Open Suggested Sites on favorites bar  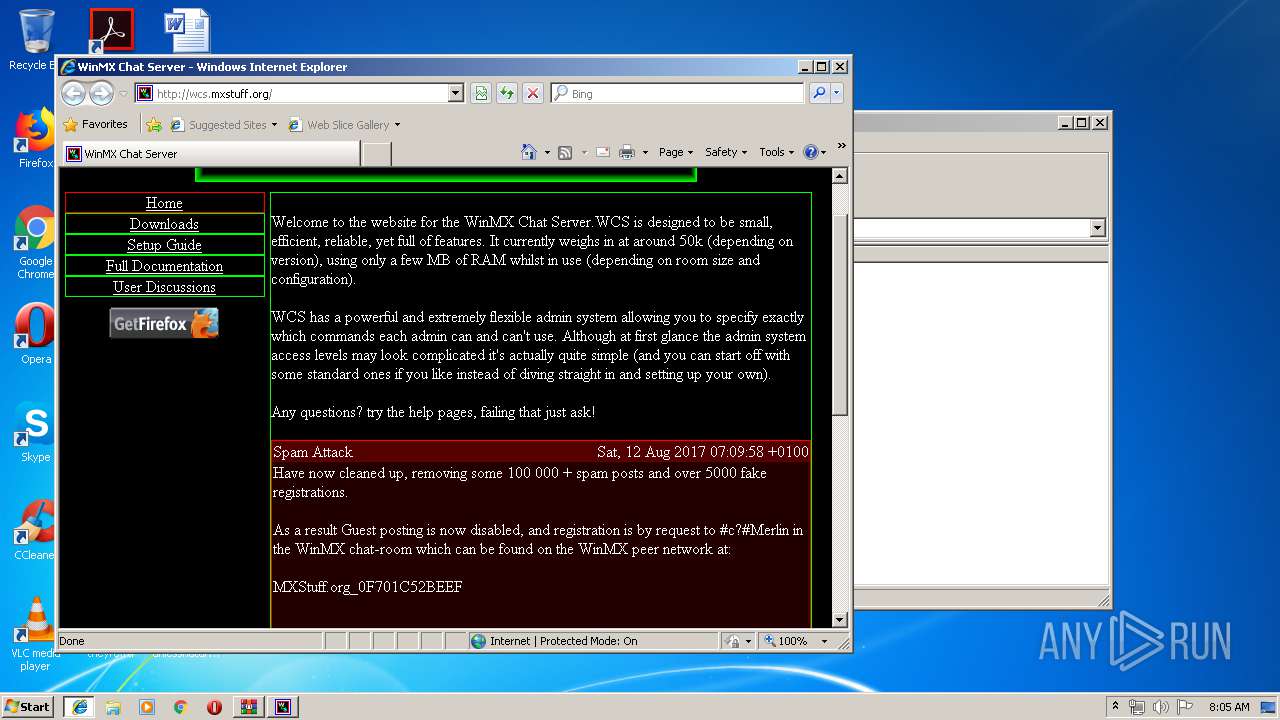pos(223,125)
